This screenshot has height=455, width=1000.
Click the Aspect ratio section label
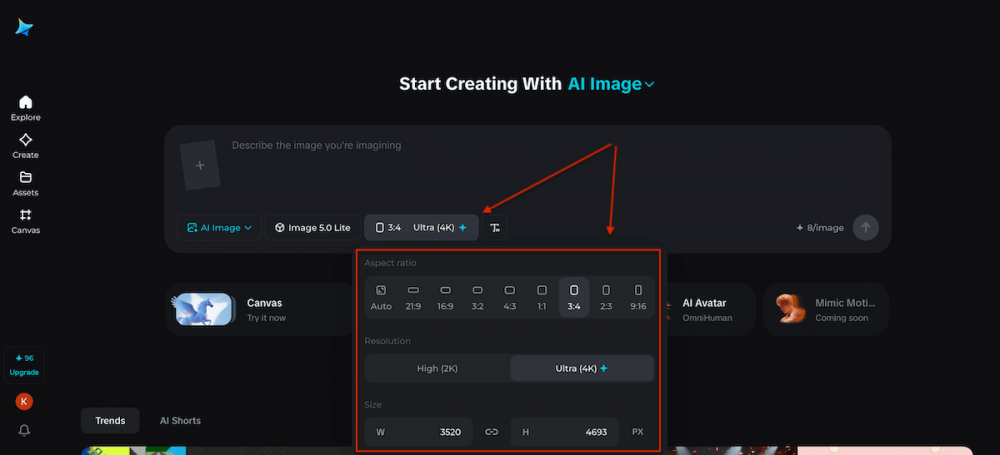pos(390,263)
